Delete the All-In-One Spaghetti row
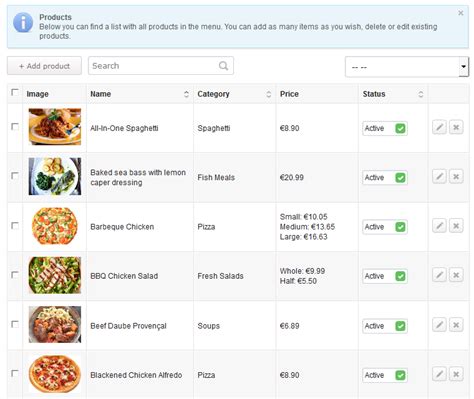474x399 pixels. pyautogui.click(x=456, y=127)
